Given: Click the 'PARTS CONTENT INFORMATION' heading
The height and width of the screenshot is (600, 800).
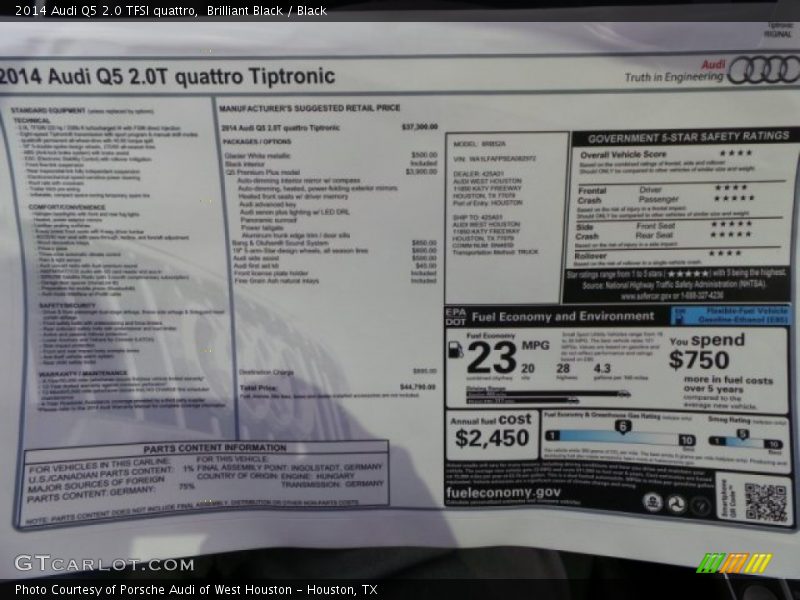Looking at the screenshot, I should [214, 448].
